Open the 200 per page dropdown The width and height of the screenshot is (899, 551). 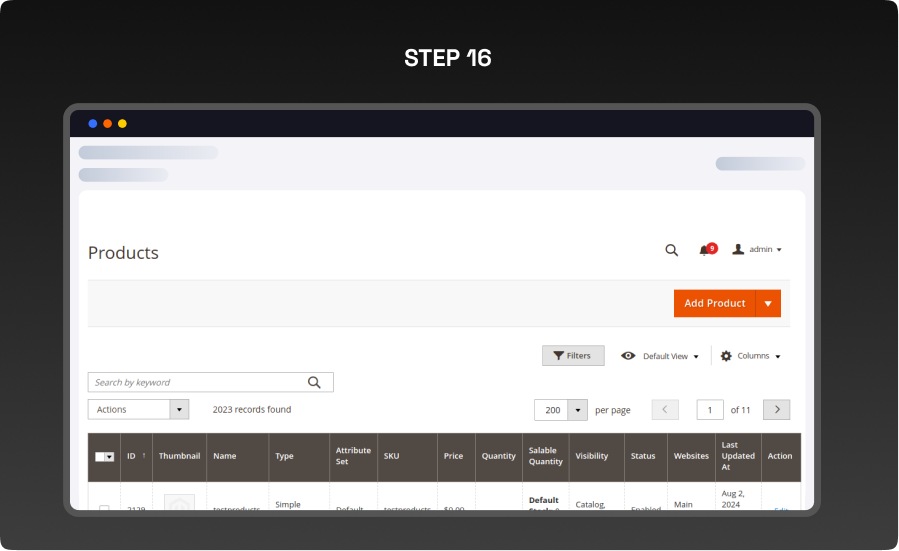(x=577, y=410)
